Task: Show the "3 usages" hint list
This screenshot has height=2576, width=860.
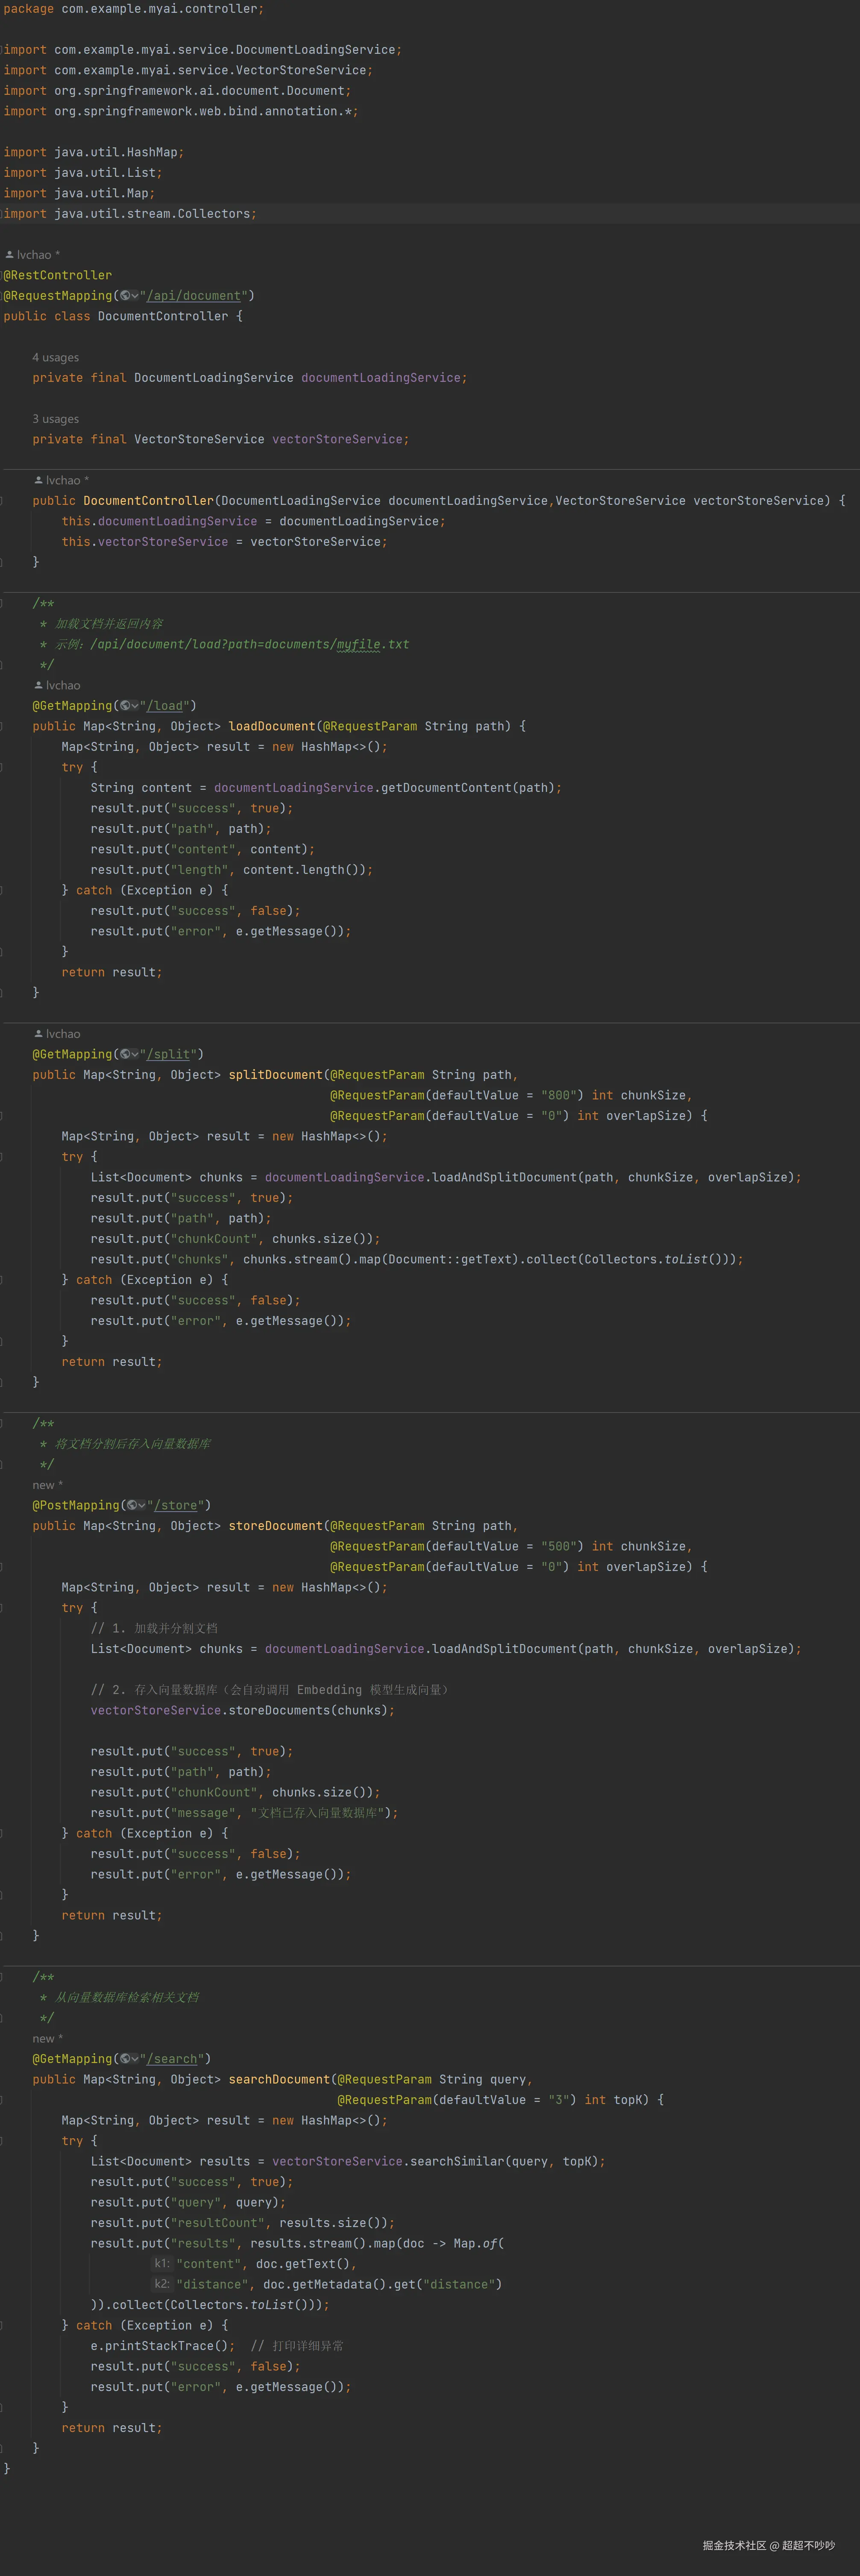Action: (x=55, y=419)
